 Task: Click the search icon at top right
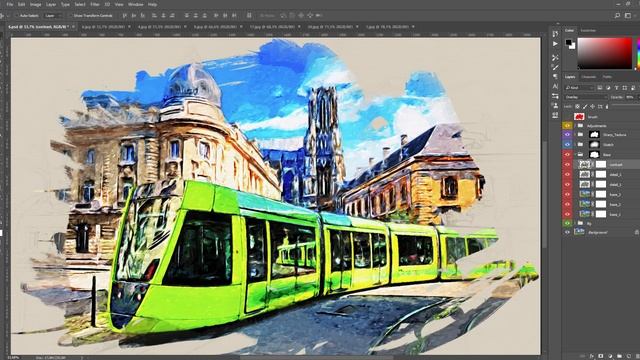pos(617,16)
